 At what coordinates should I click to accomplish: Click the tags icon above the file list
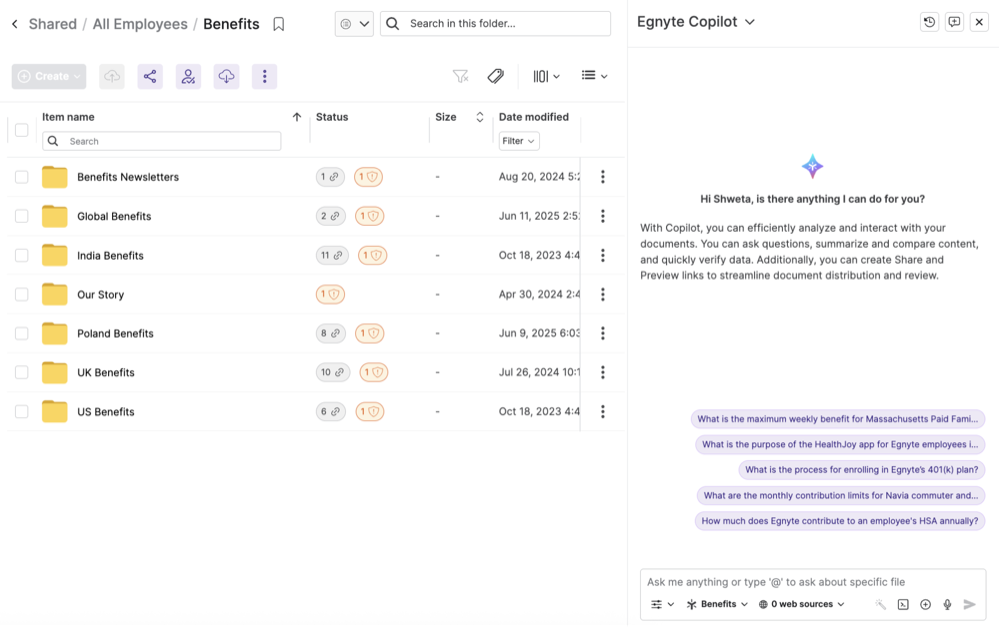click(495, 75)
